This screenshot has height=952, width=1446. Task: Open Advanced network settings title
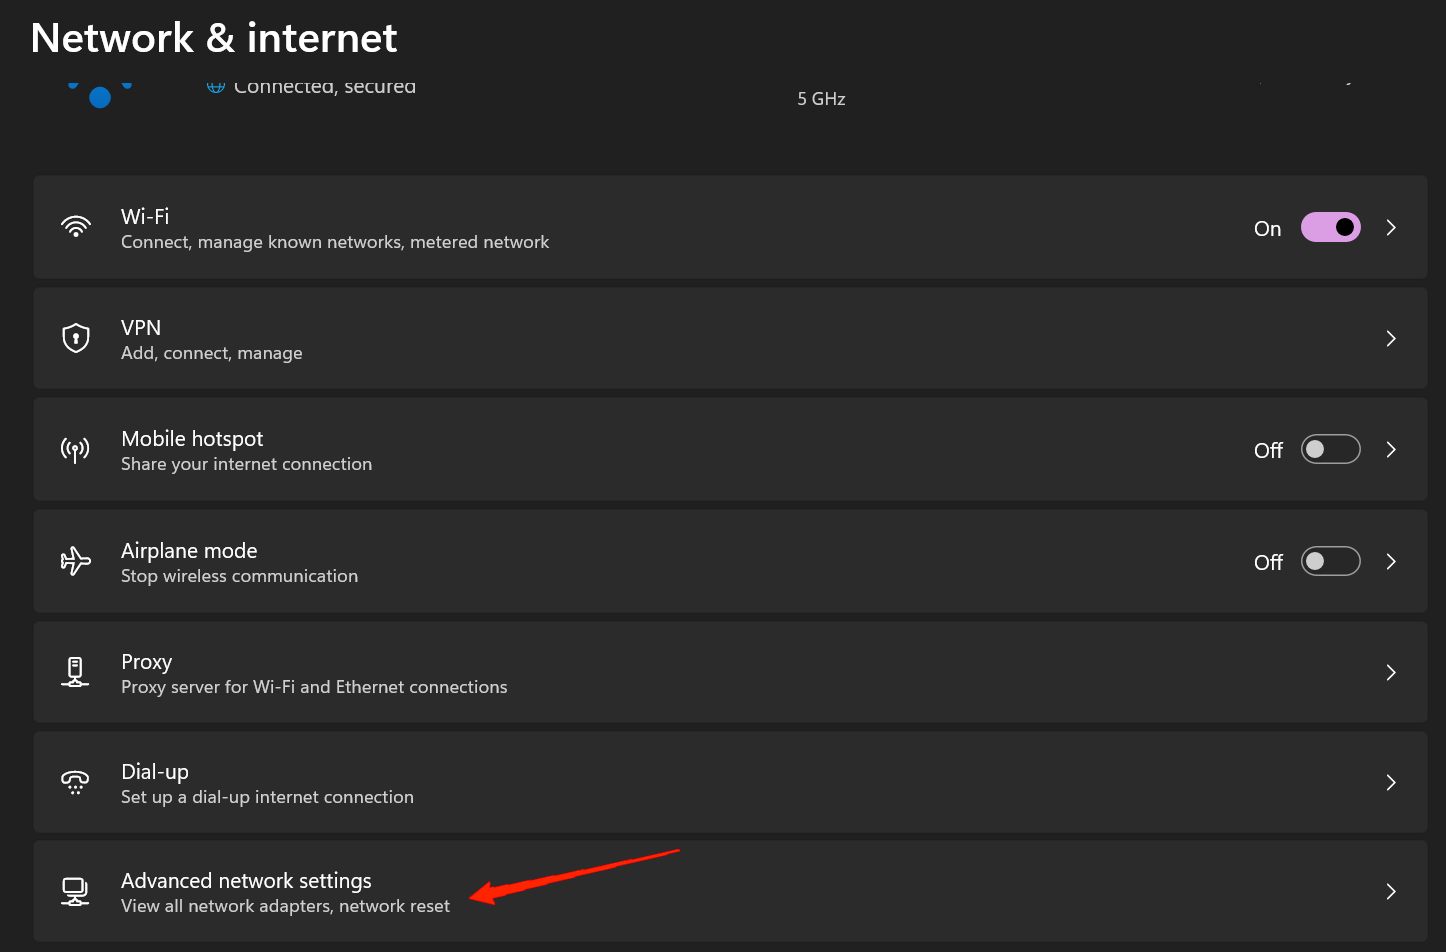point(246,881)
